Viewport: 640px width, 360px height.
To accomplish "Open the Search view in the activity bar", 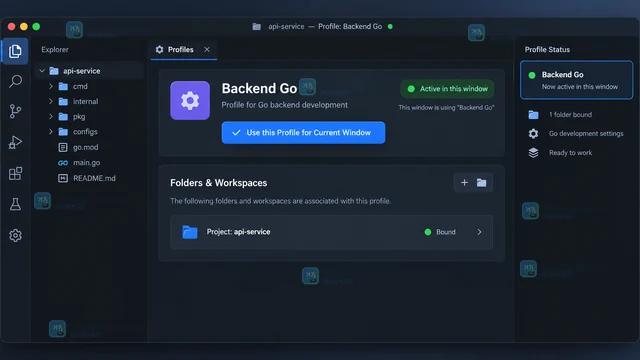I will click(x=15, y=81).
